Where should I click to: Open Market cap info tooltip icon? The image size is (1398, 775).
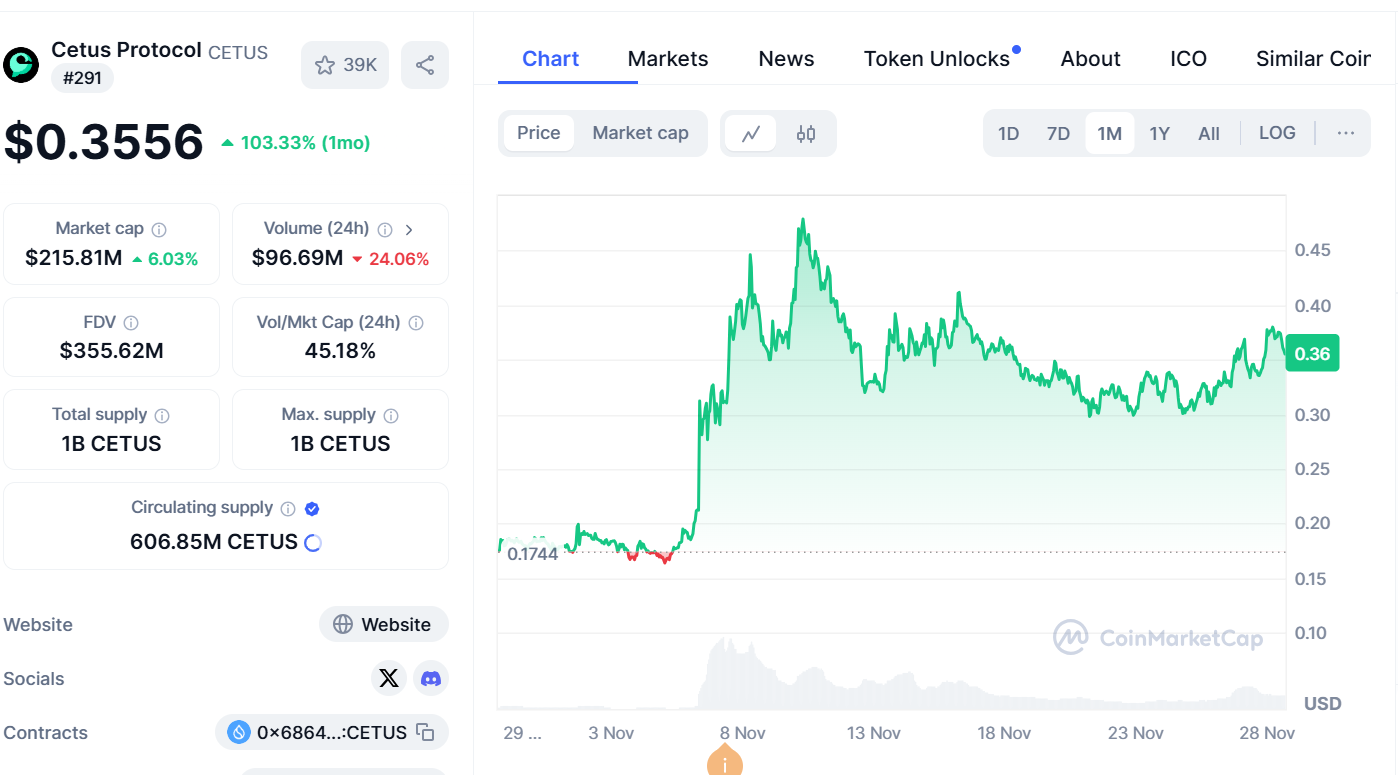pos(159,229)
